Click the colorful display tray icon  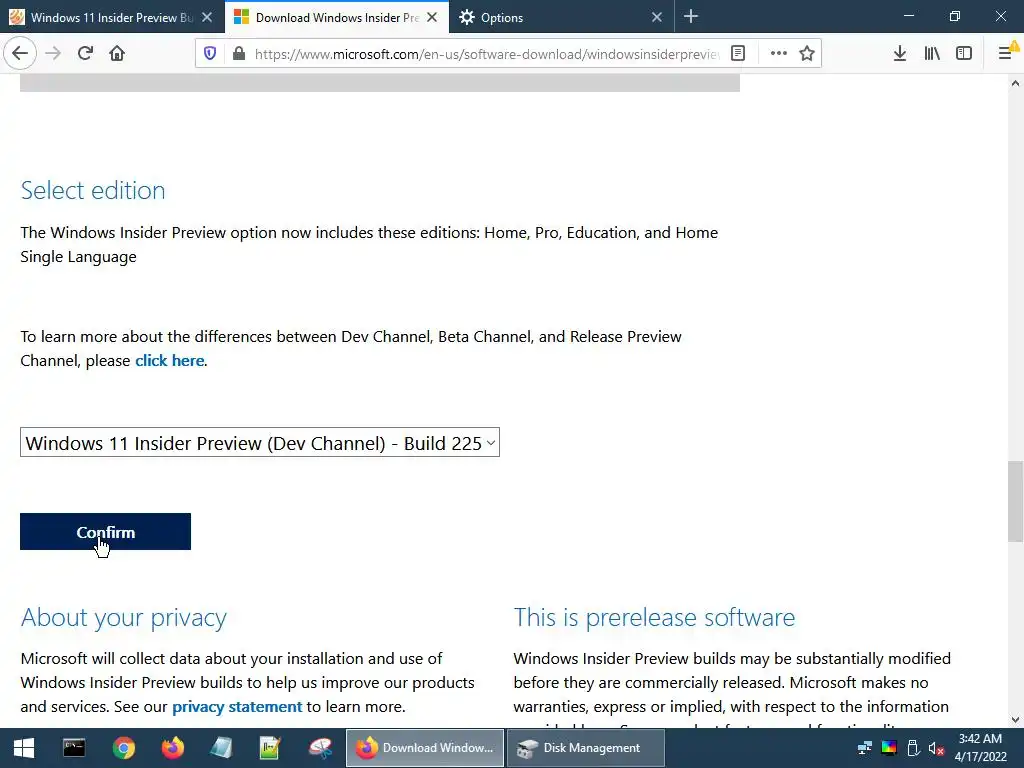(889, 748)
